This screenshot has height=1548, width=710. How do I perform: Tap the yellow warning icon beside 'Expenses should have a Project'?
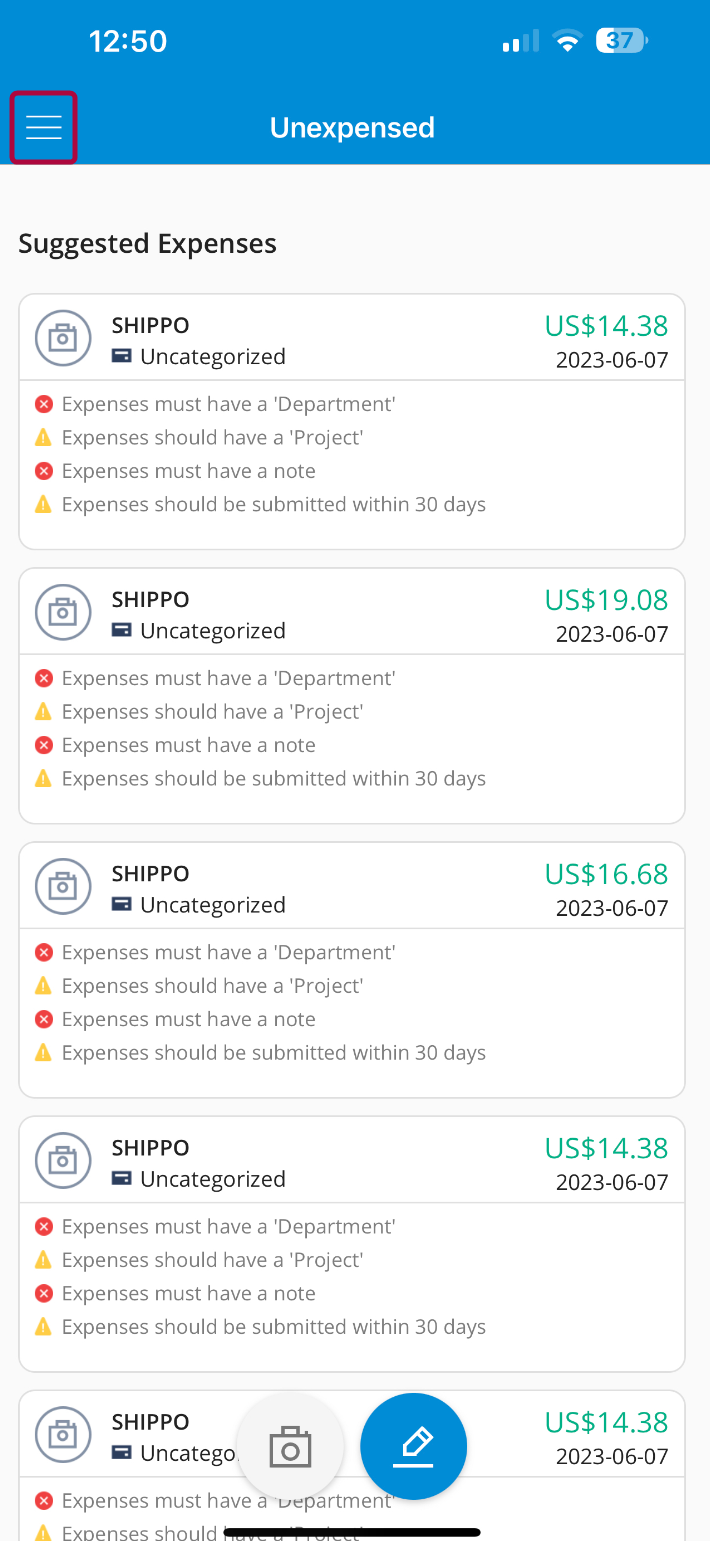coord(43,437)
